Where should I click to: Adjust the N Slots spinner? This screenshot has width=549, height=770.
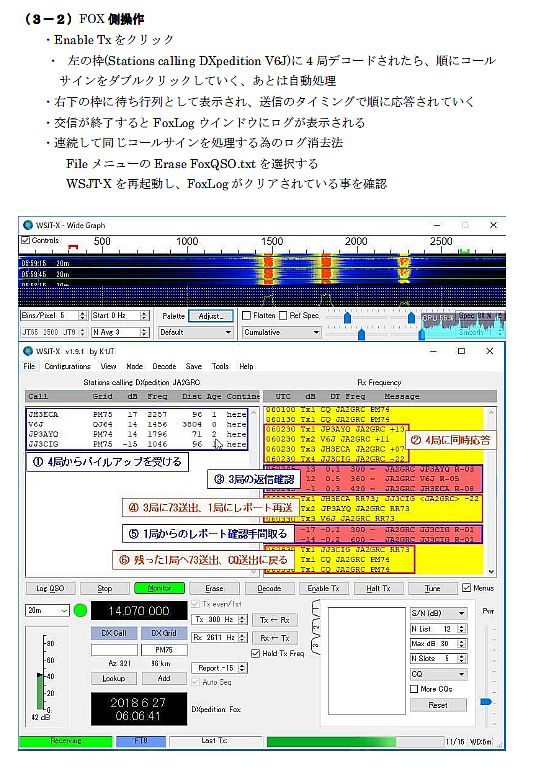point(438,659)
